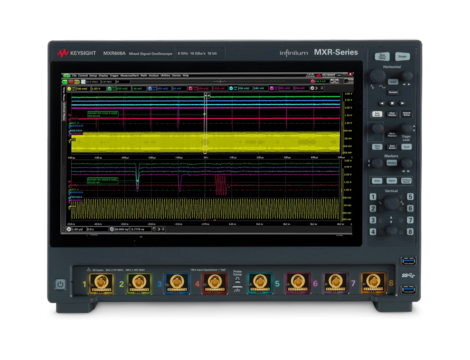Tap the Auto Scale key

tap(377, 114)
